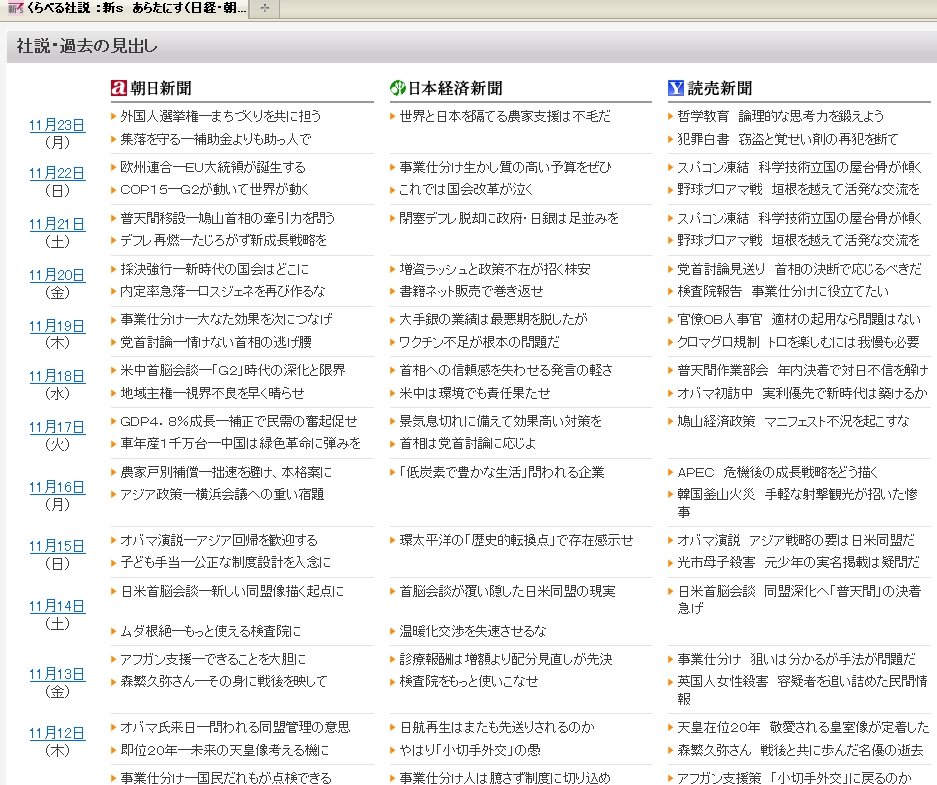This screenshot has width=937, height=785.
Task: Click headline 米中首脳談―「G2」時代の深化と限界
Action: click(x=232, y=370)
